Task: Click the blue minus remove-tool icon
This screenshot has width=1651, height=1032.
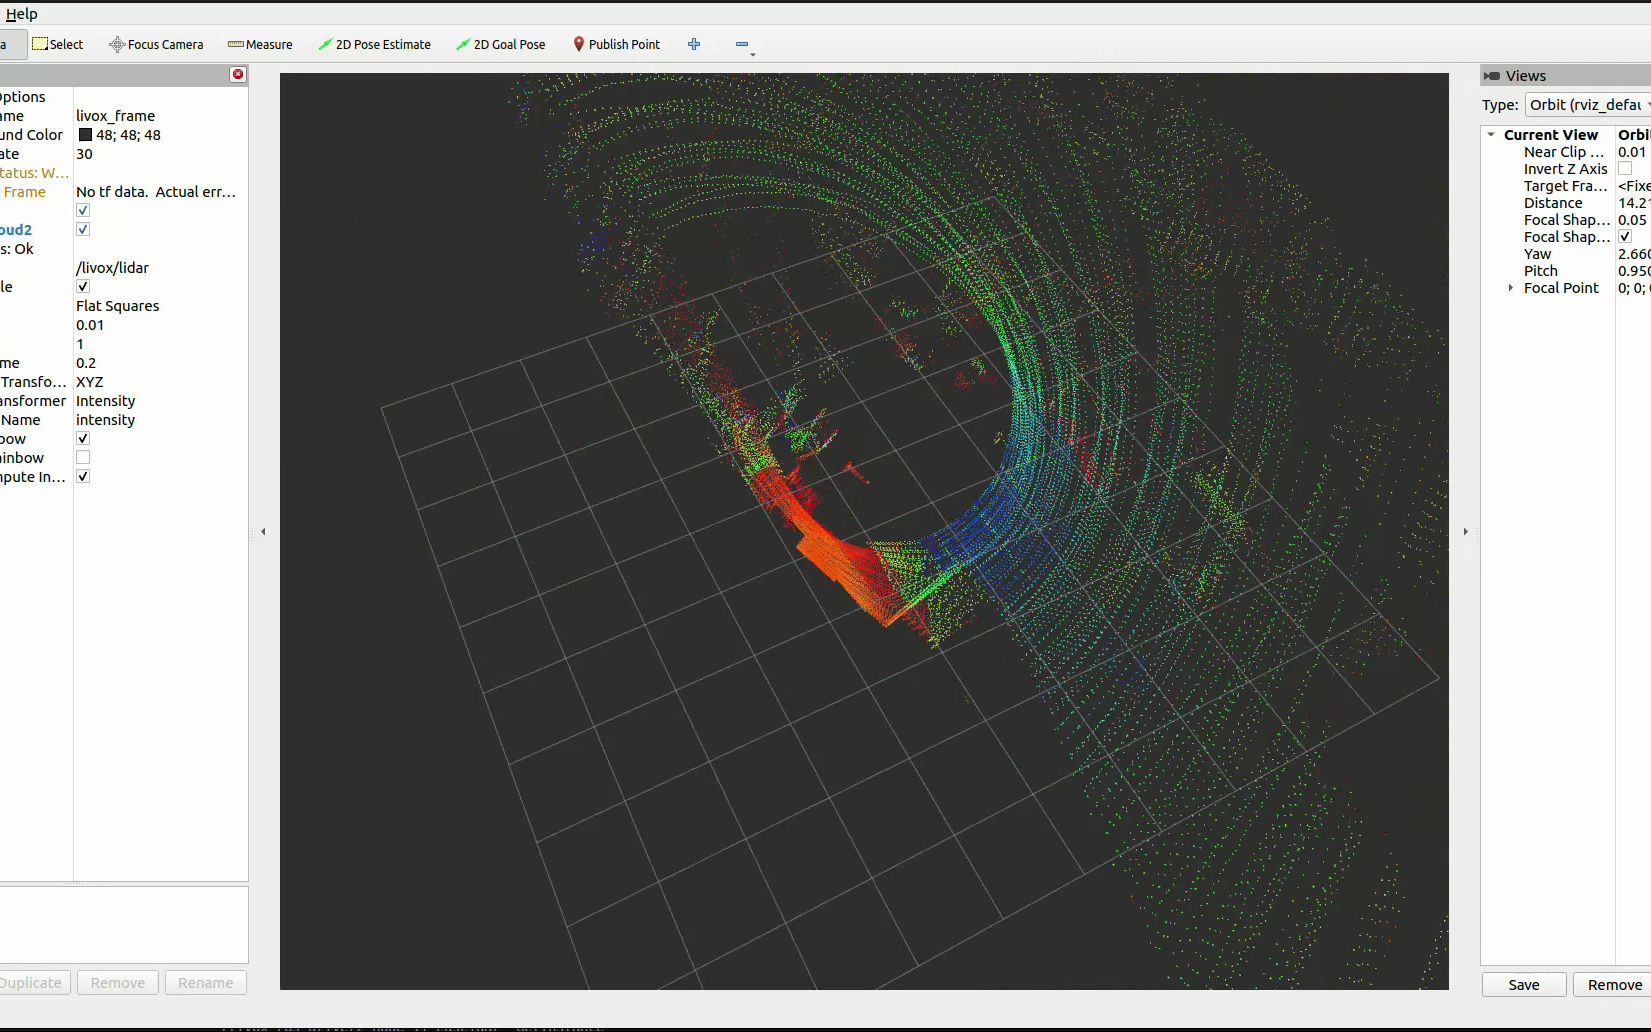Action: pyautogui.click(x=742, y=44)
